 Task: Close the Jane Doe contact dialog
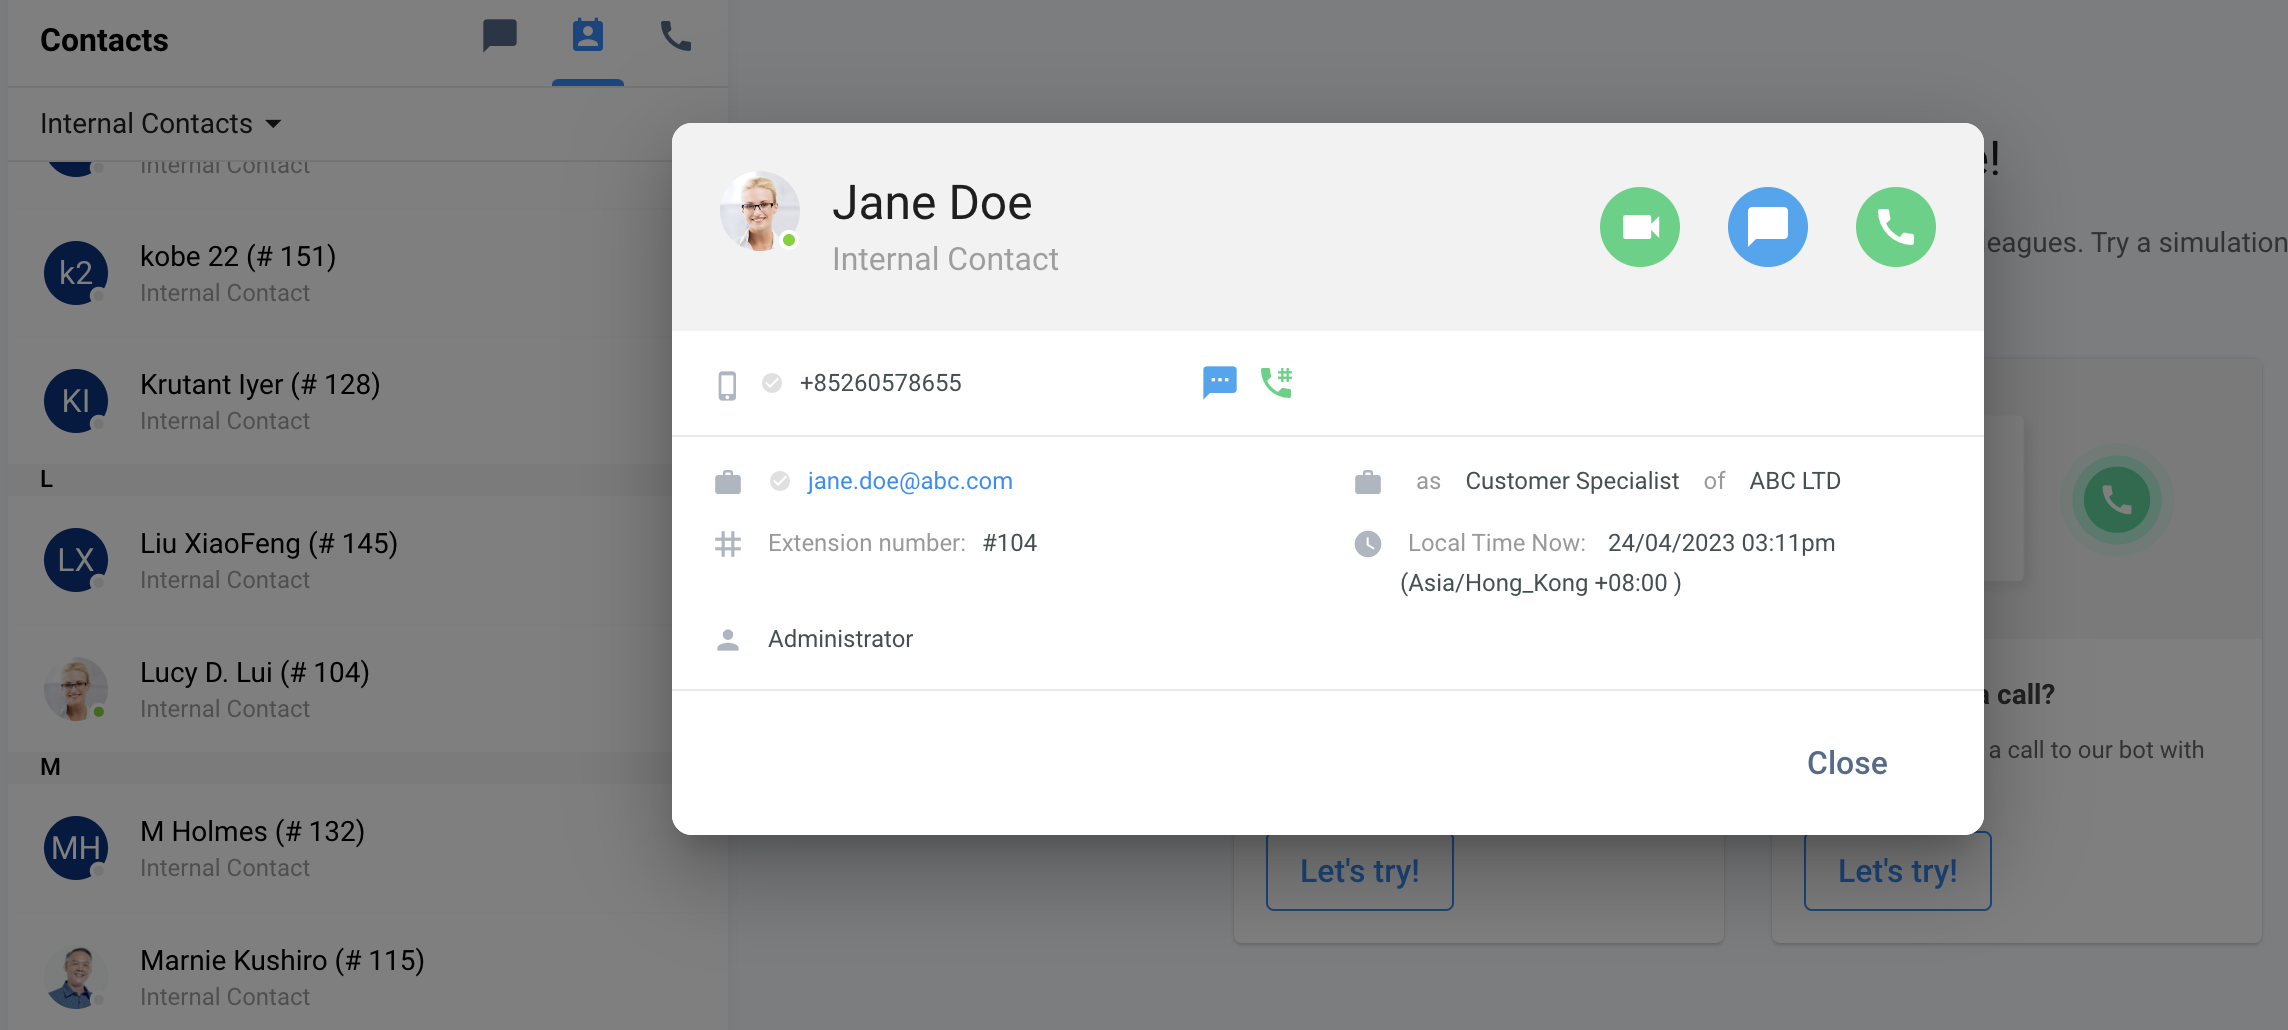(1846, 763)
